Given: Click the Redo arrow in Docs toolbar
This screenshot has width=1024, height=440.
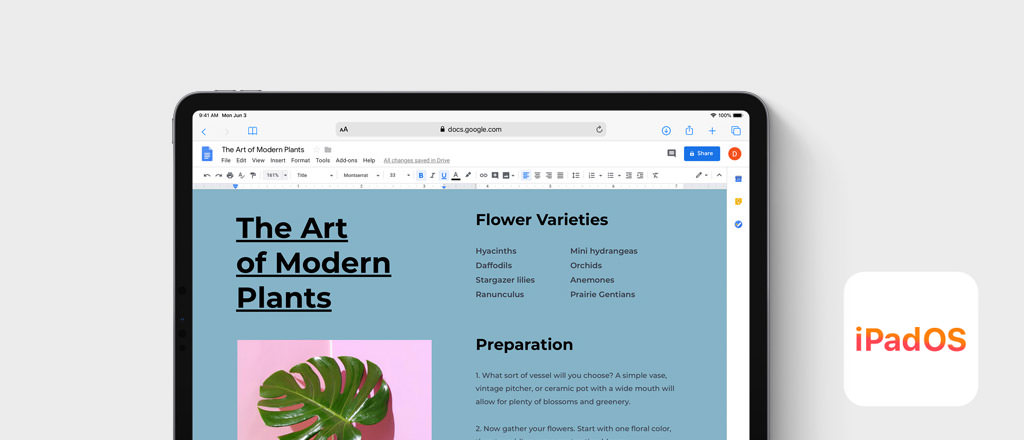Looking at the screenshot, I should click(218, 175).
